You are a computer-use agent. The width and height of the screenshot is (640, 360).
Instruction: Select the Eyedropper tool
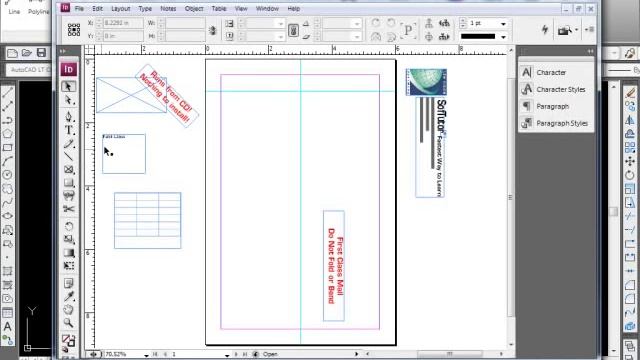[x=69, y=296]
